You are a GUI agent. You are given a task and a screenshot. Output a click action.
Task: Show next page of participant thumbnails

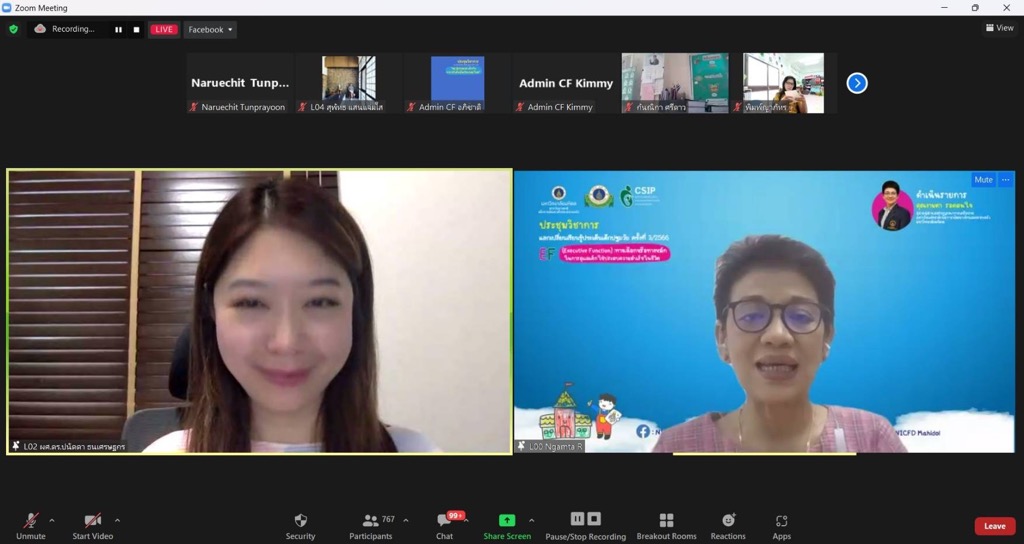click(x=857, y=83)
